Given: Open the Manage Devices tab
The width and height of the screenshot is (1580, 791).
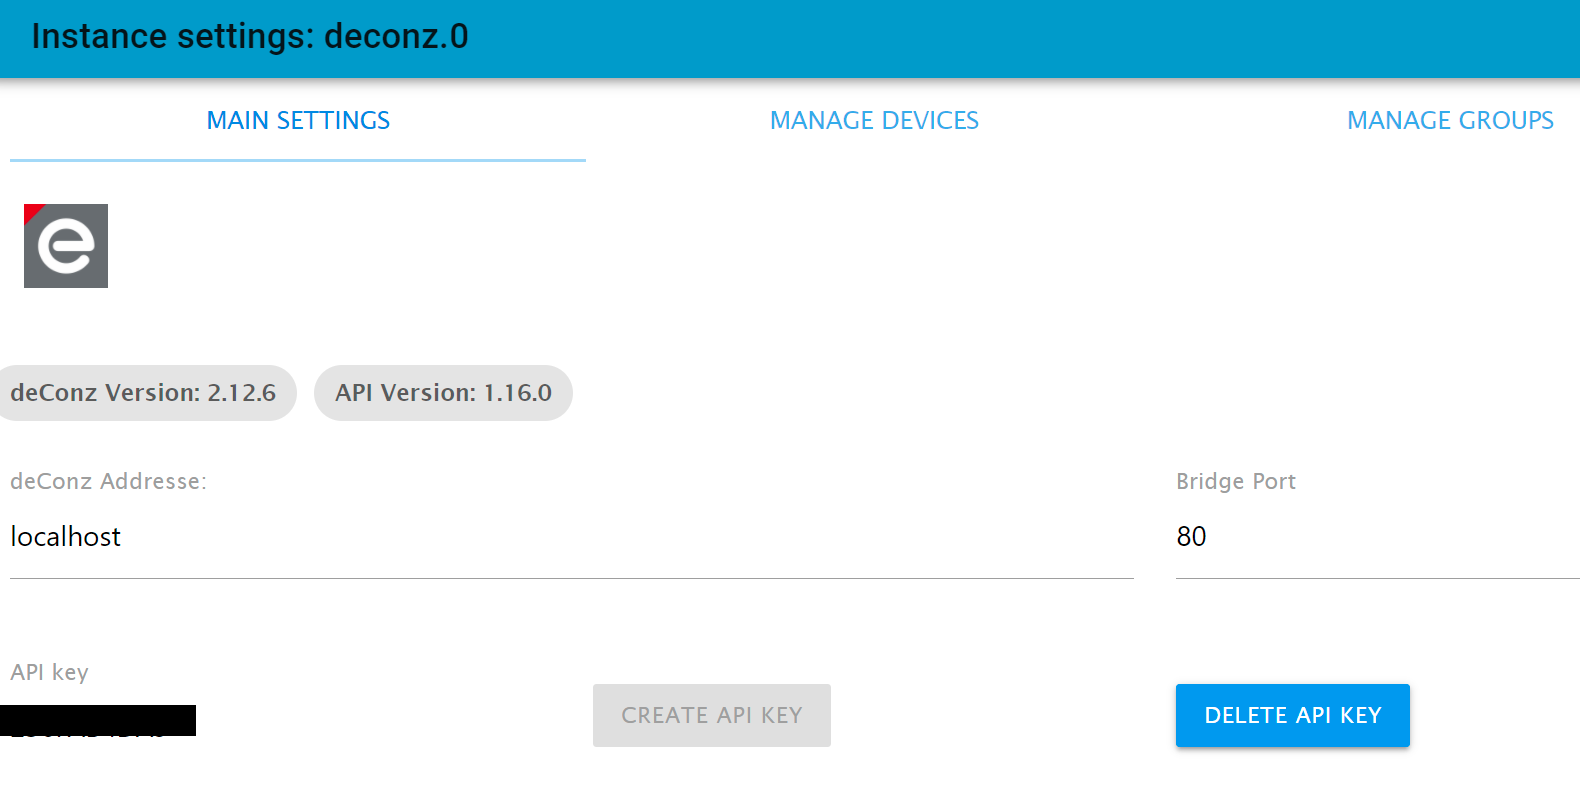Looking at the screenshot, I should [x=874, y=121].
